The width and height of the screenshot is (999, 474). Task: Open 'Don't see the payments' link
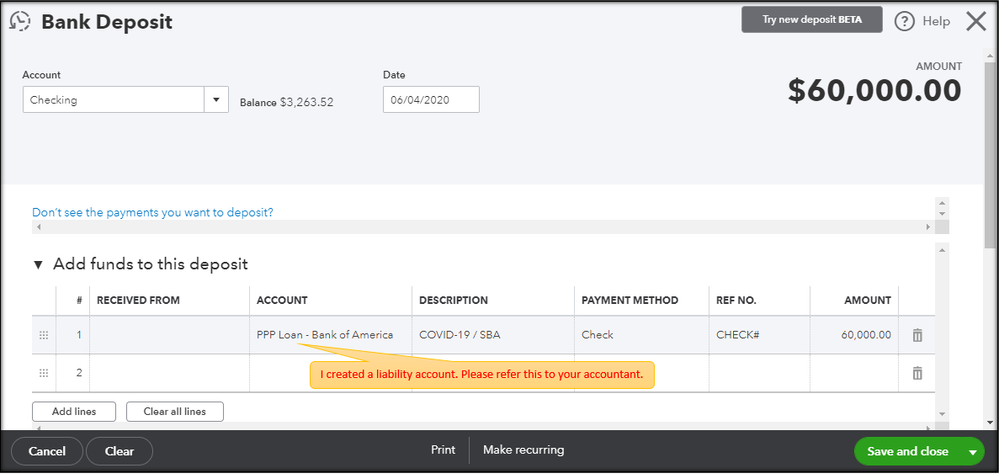[152, 212]
